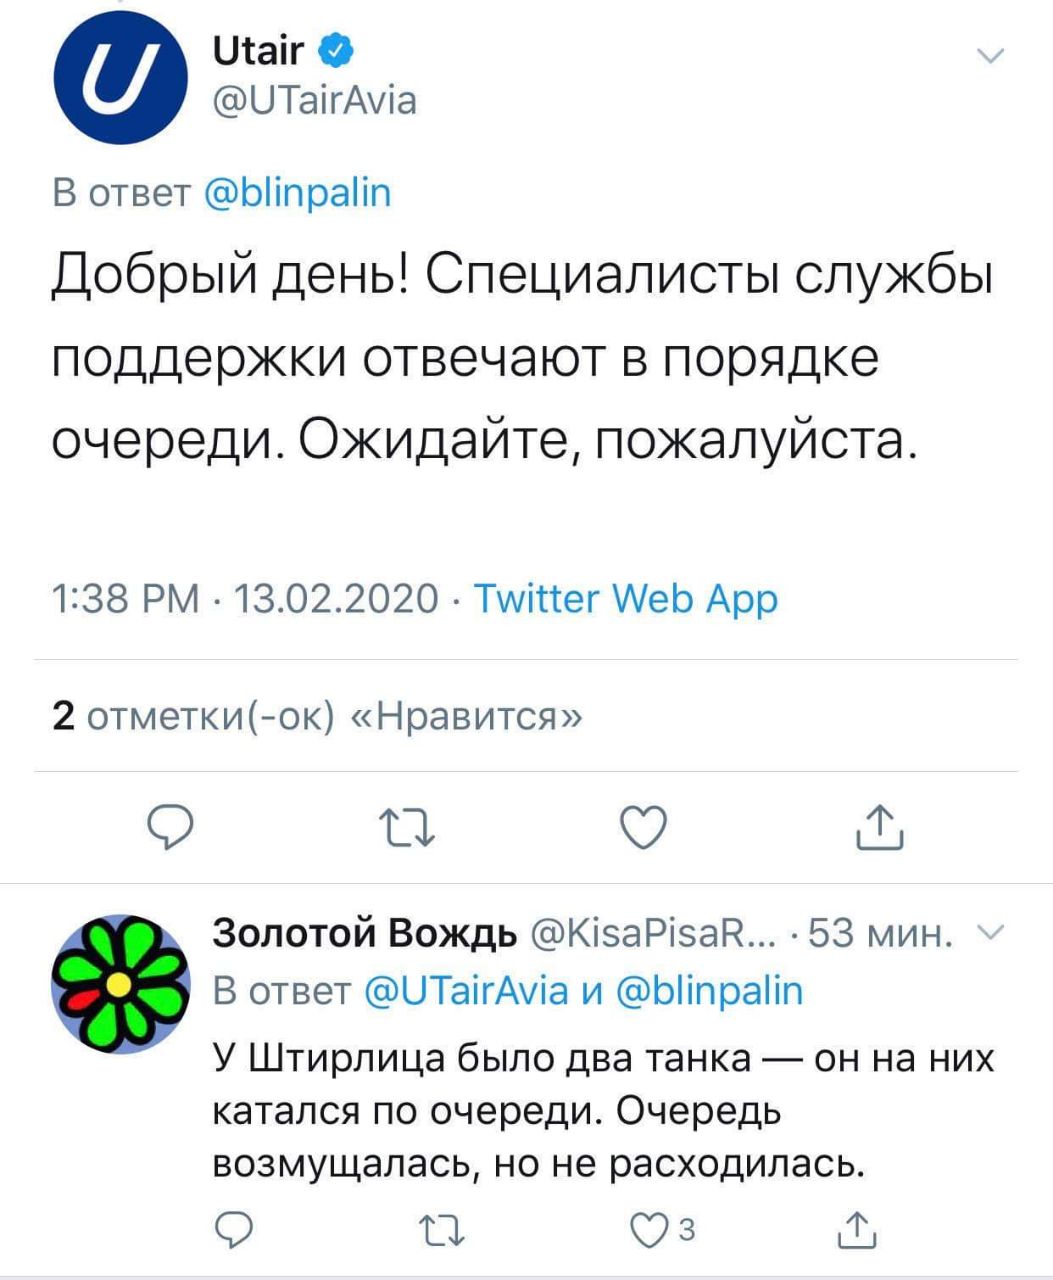Viewport: 1053px width, 1280px height.
Task: Open the @blinpalin mention in Utair's tweet
Action: click(x=297, y=192)
